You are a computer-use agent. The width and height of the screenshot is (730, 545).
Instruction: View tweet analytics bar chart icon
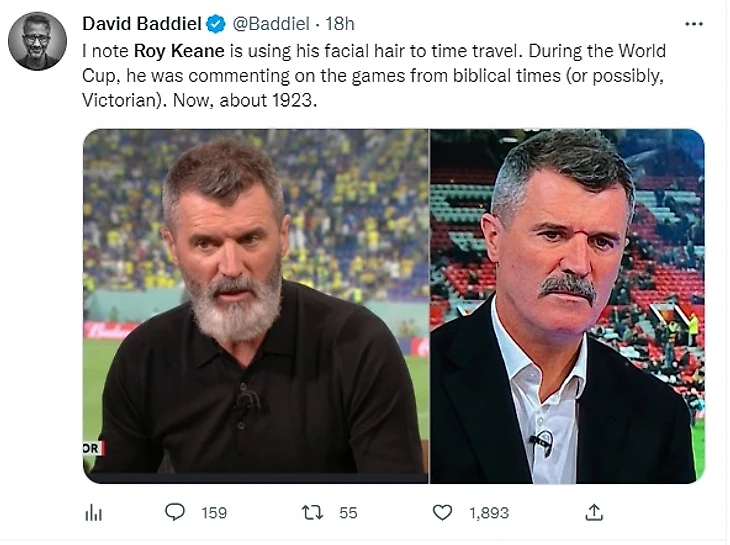click(94, 513)
